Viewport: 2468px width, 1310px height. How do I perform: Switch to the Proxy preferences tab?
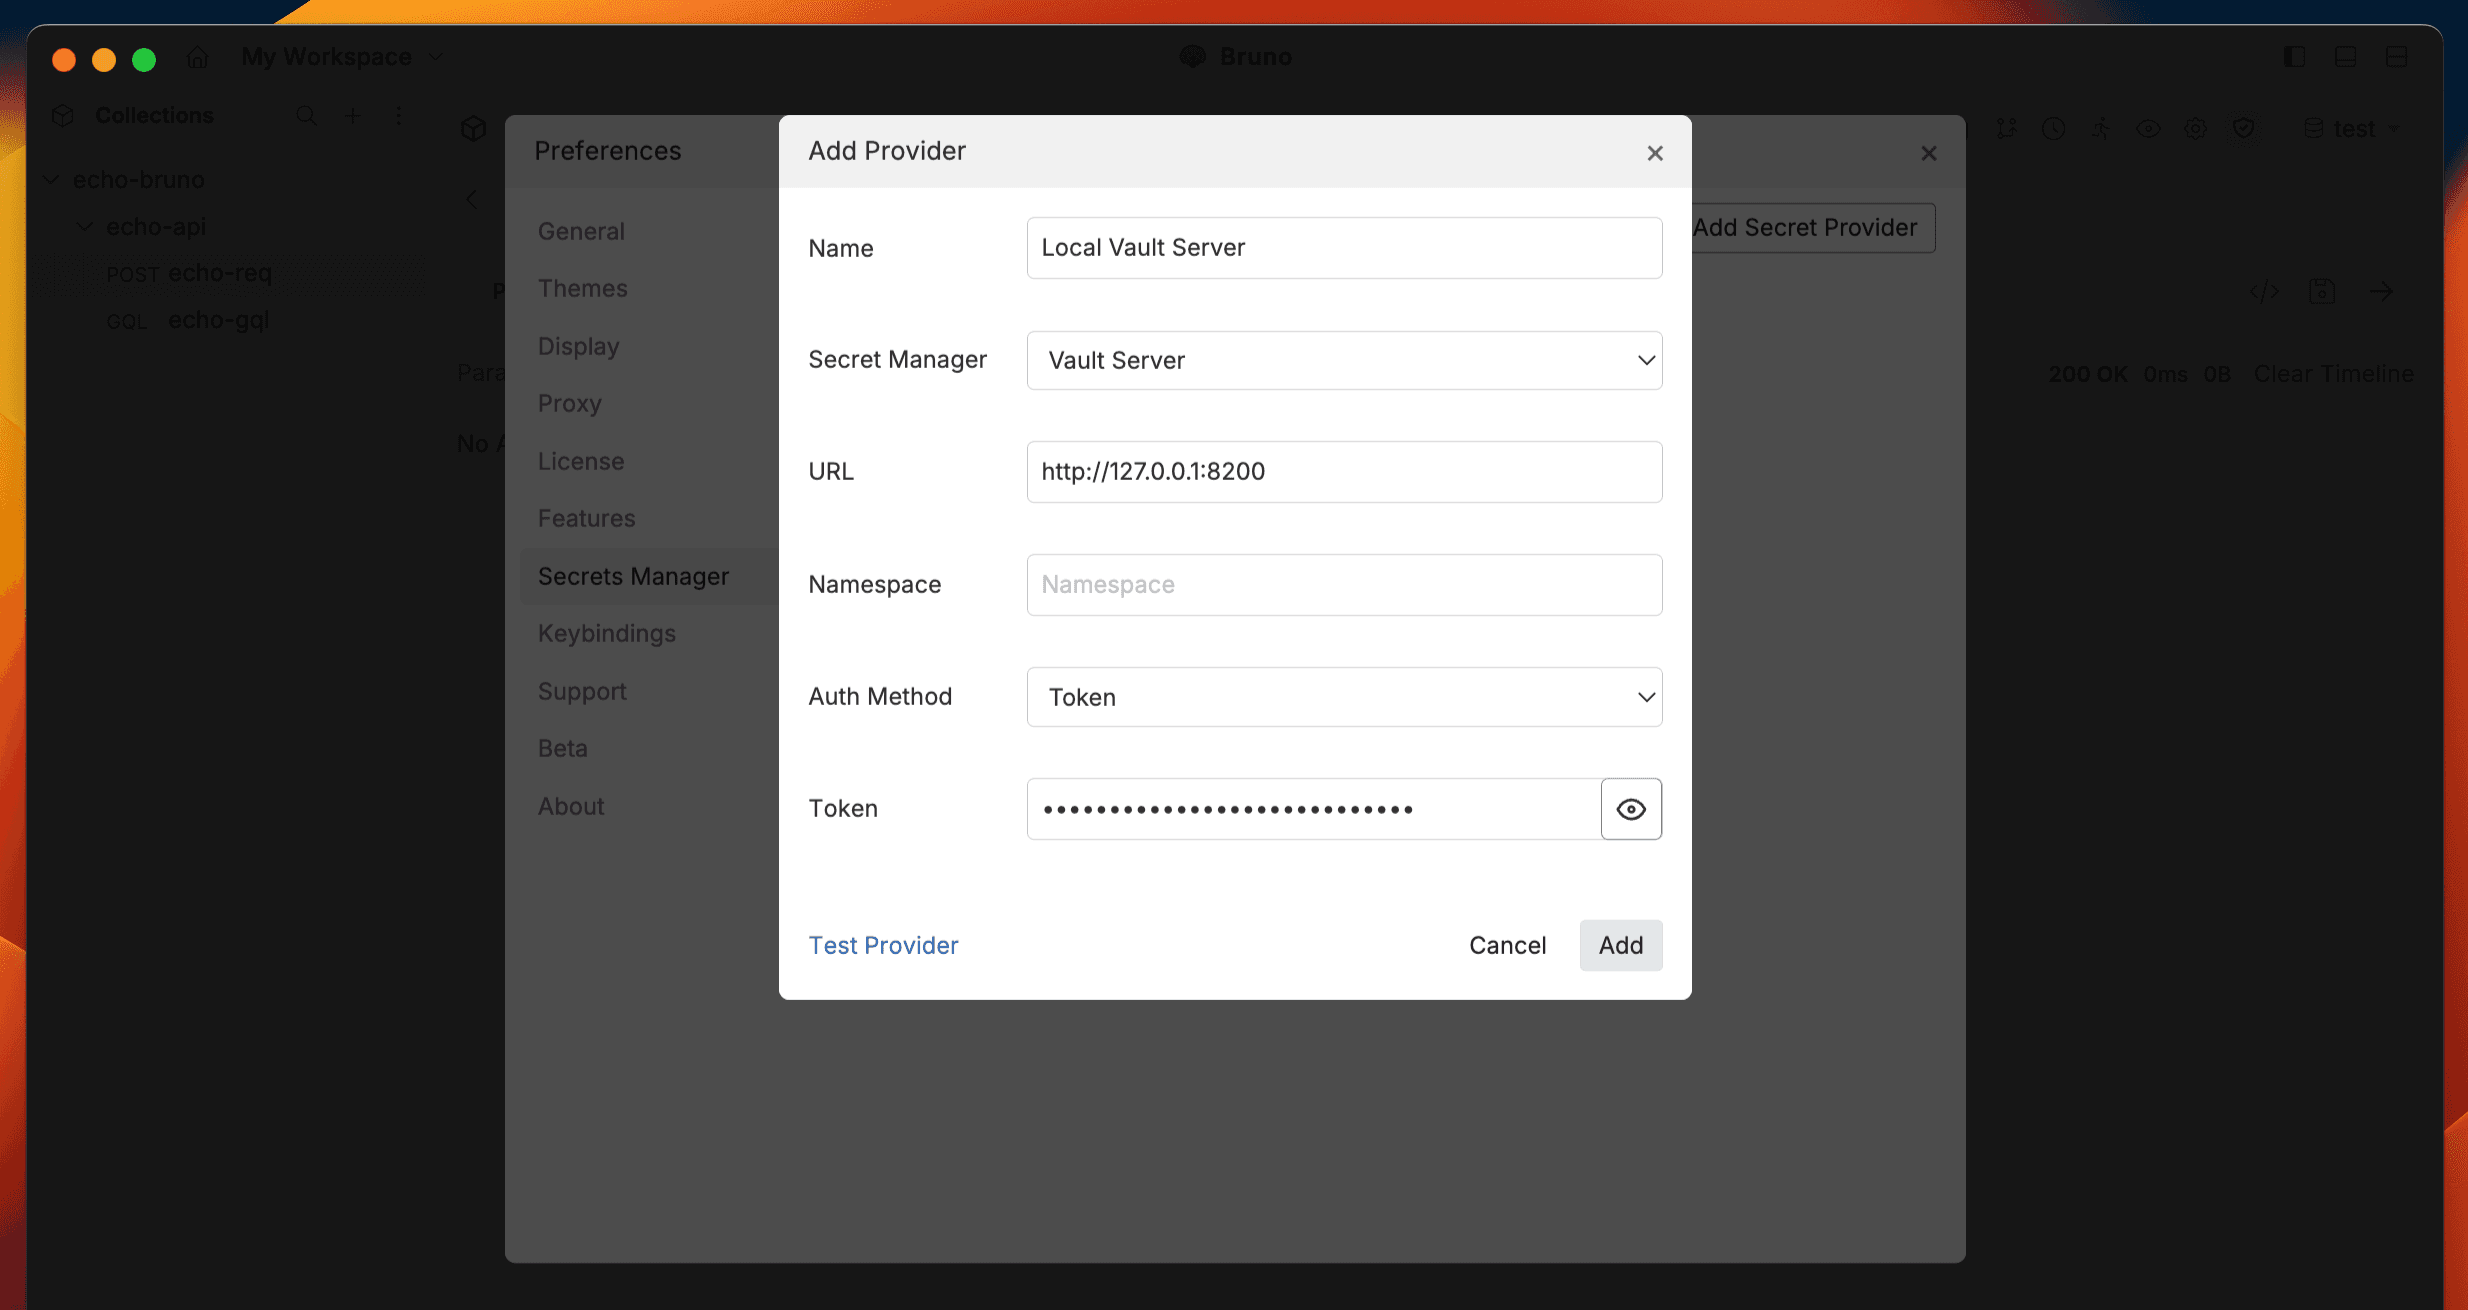click(x=569, y=403)
